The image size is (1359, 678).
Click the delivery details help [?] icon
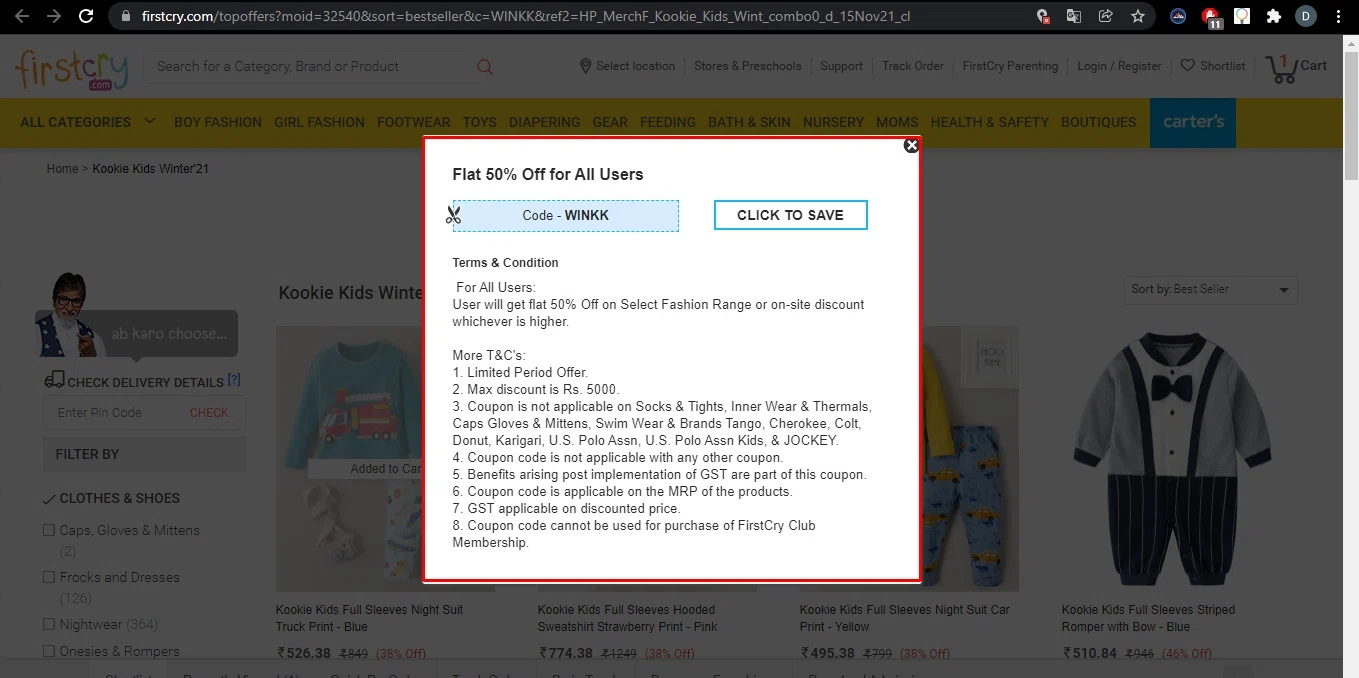(x=234, y=380)
